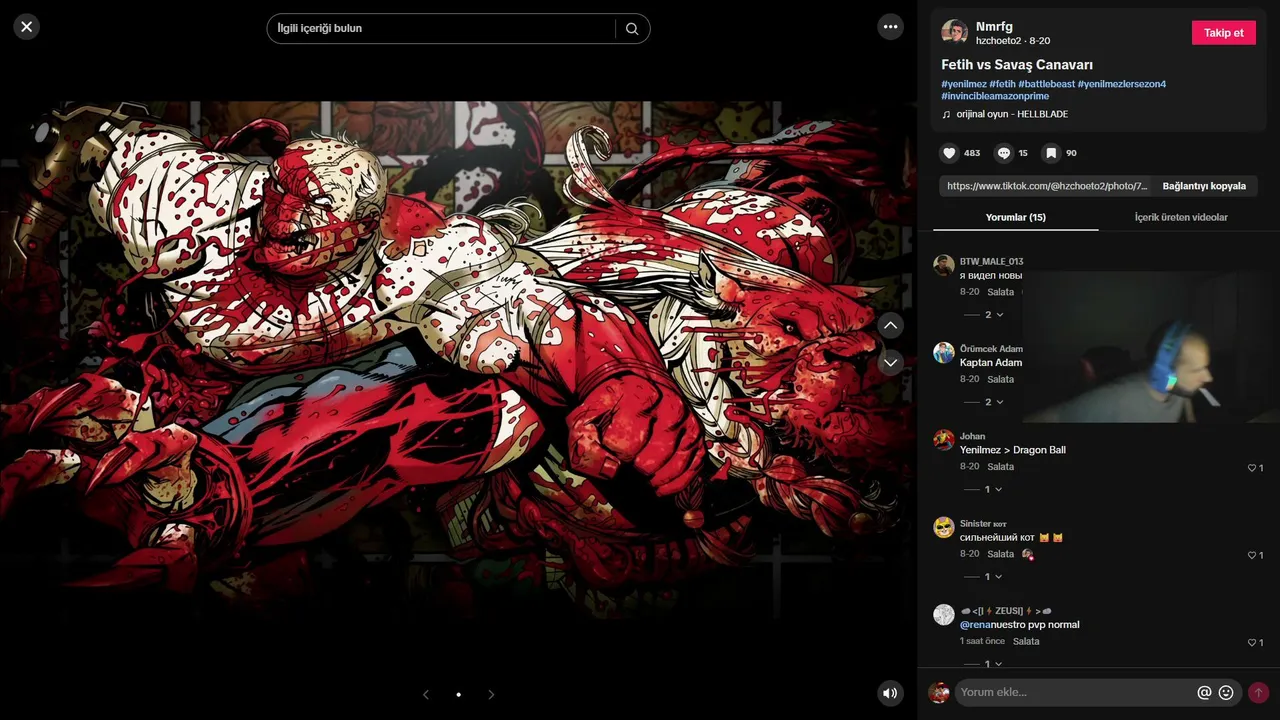The height and width of the screenshot is (720, 1280).
Task: Click the TikTok post URL text
Action: [x=1047, y=186]
